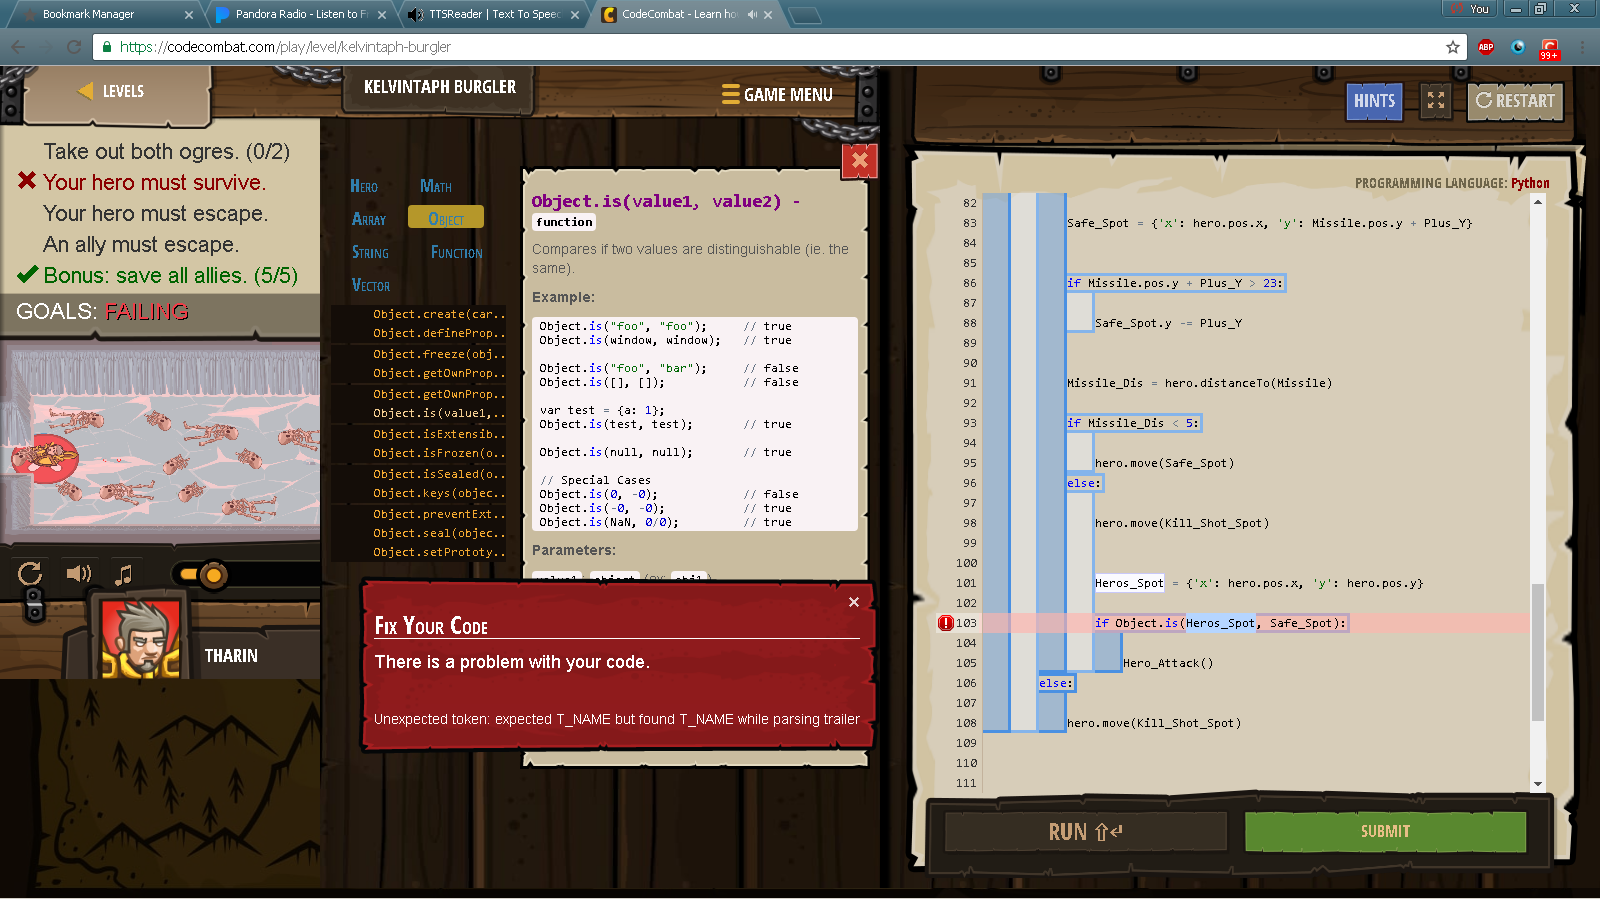Run the code
Screen dimensions: 1600x900
tap(1085, 832)
